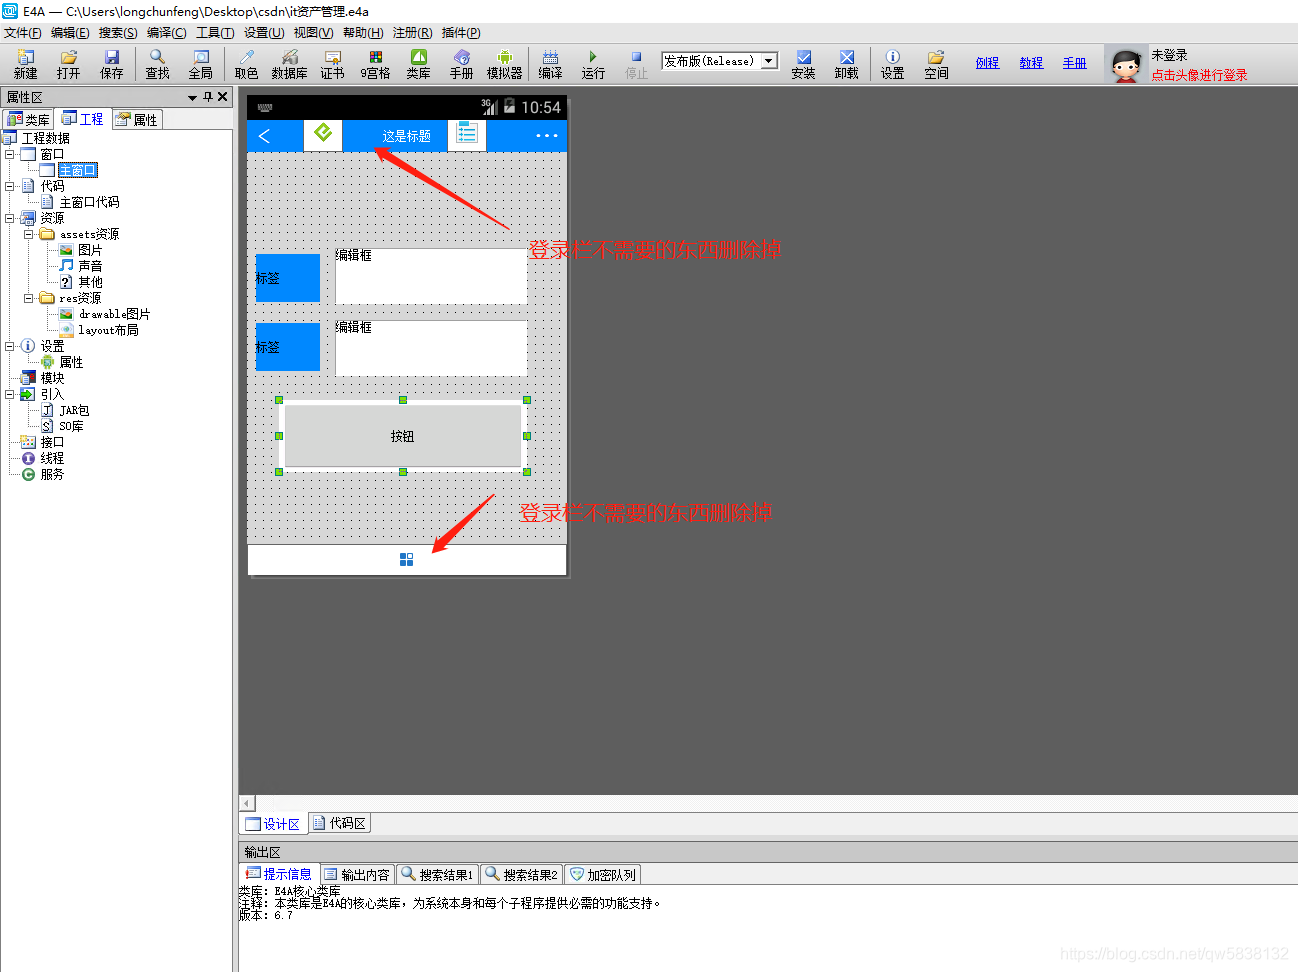Open the 插件(P) menu
This screenshot has height=972, width=1298.
pos(461,33)
